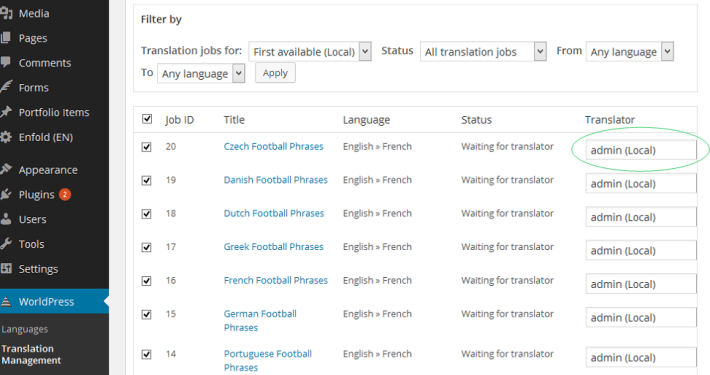Click the Title column header

click(x=234, y=120)
